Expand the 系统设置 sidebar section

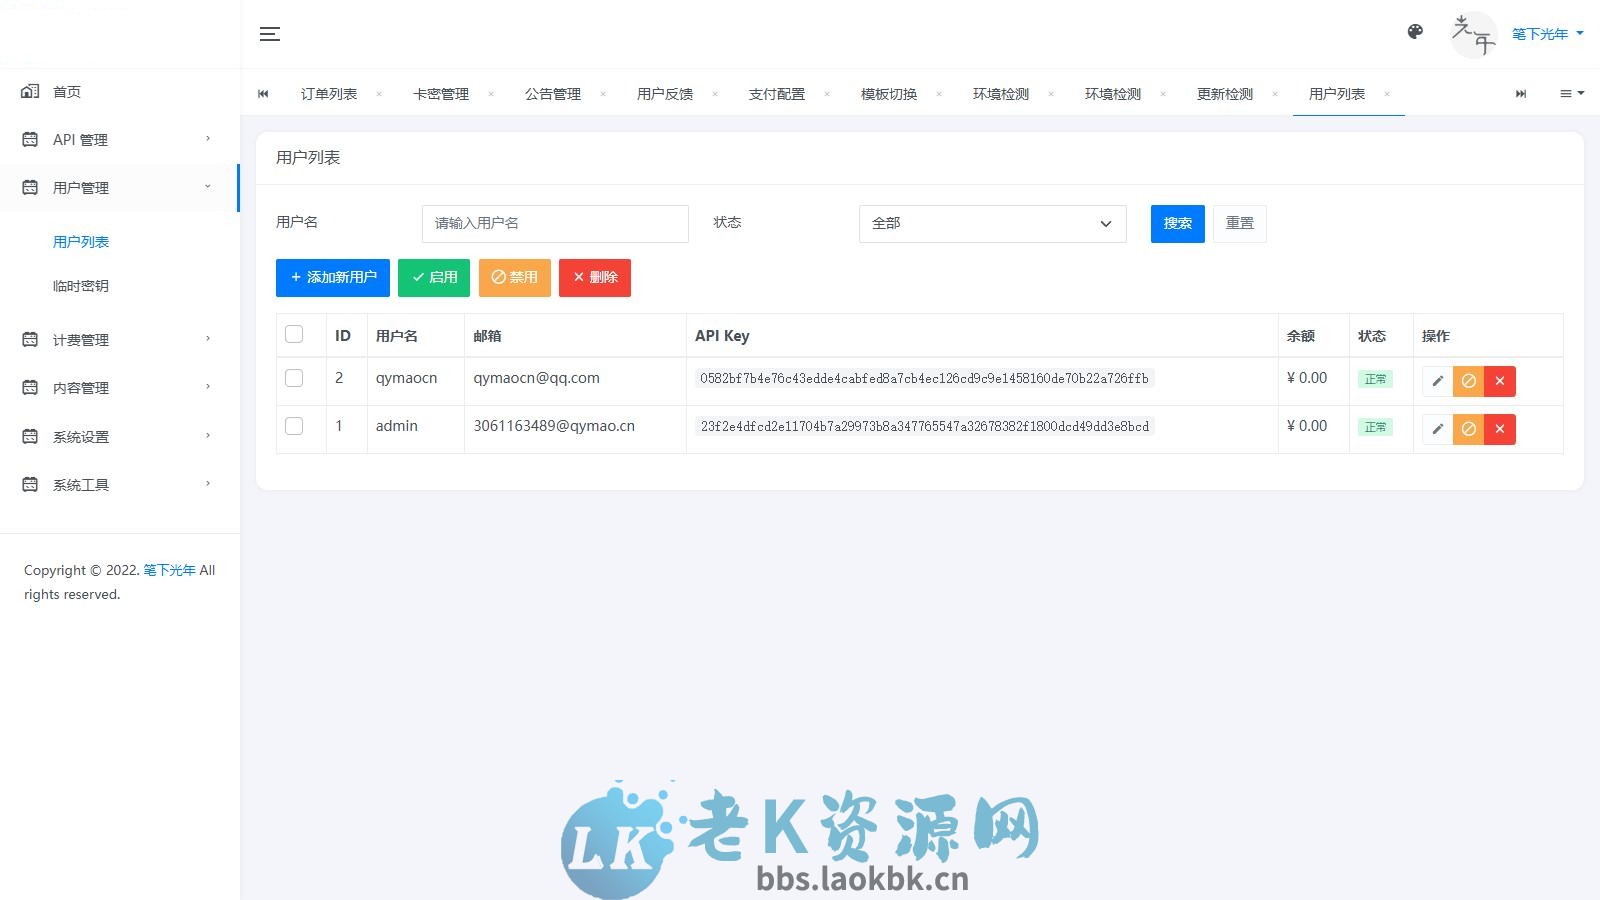[x=82, y=436]
